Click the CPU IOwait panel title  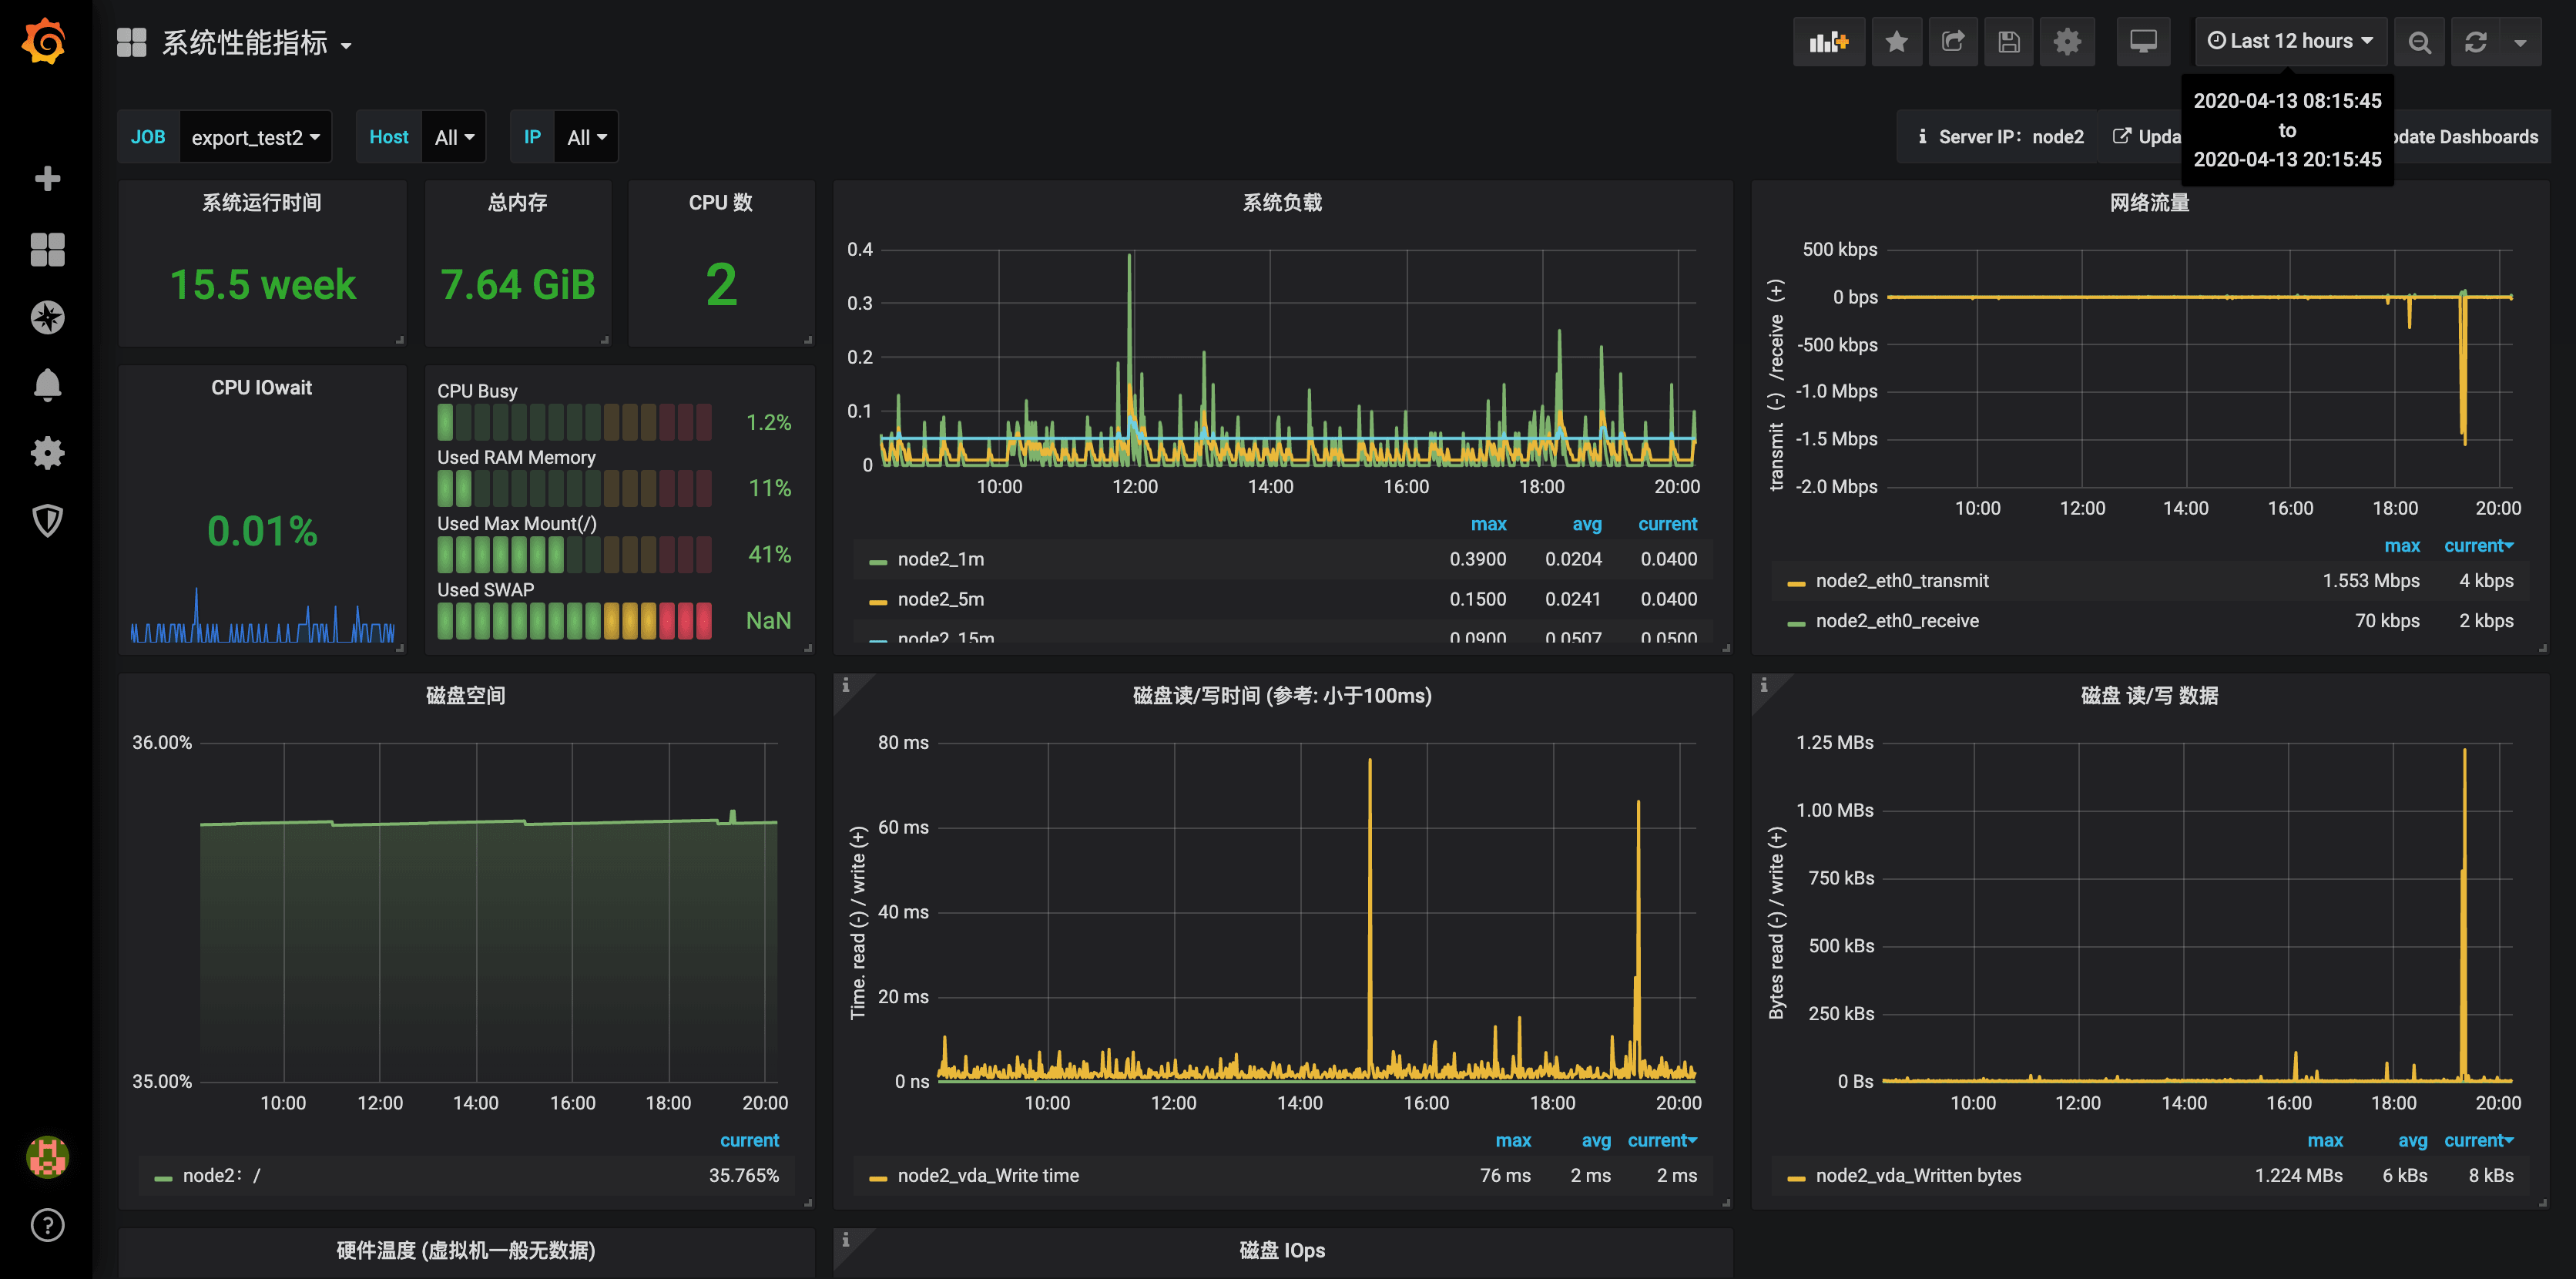[x=261, y=388]
